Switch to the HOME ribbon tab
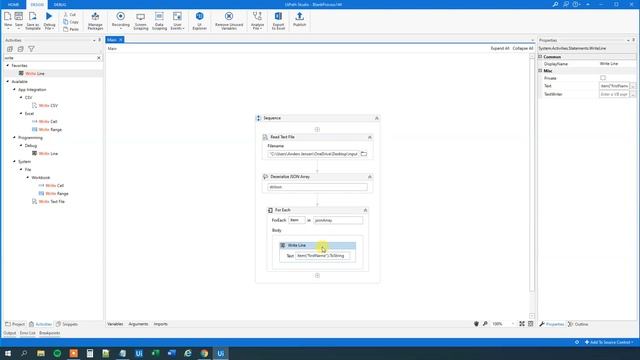Viewport: 640px width, 360px height. point(13,4)
